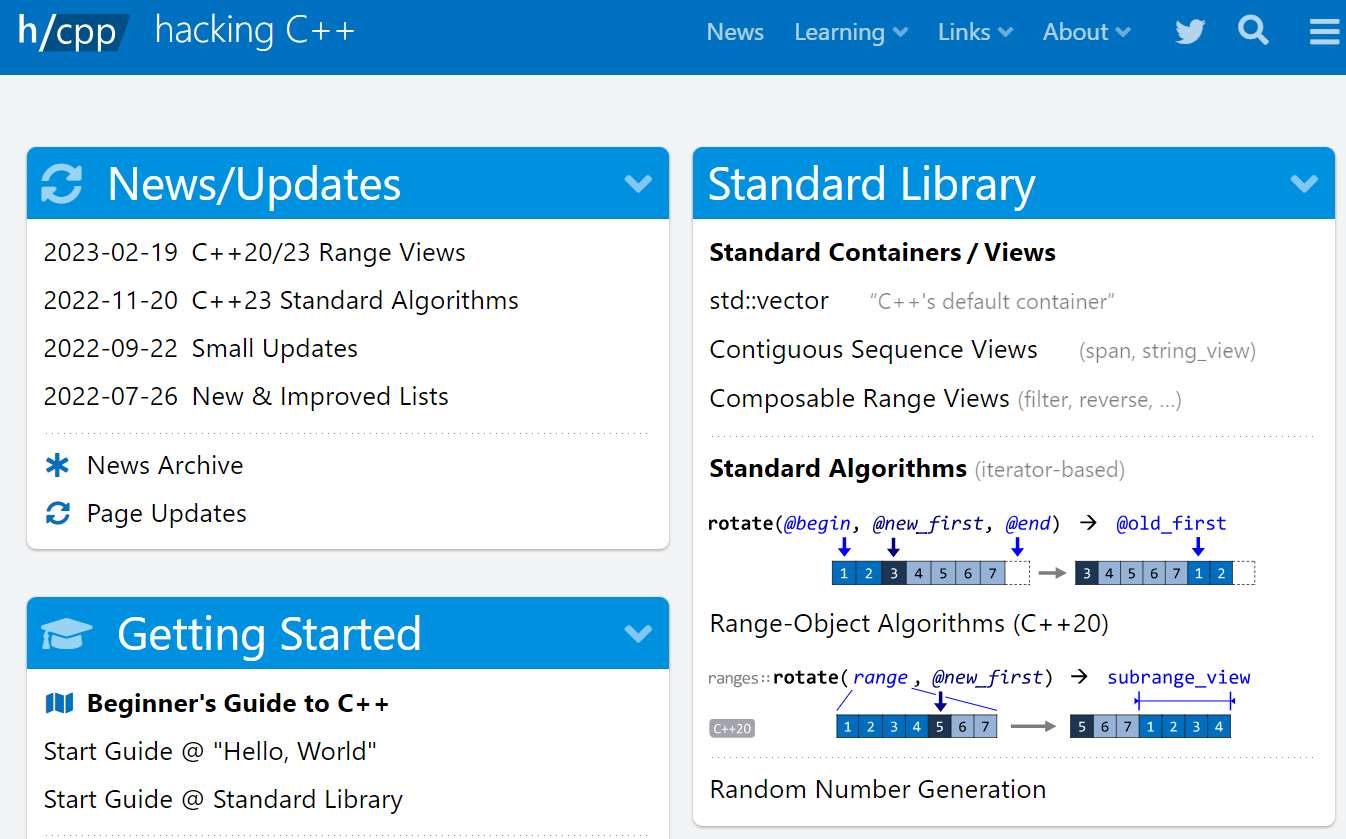1346x839 pixels.
Task: Open the Twitter bird icon link
Action: [1190, 32]
